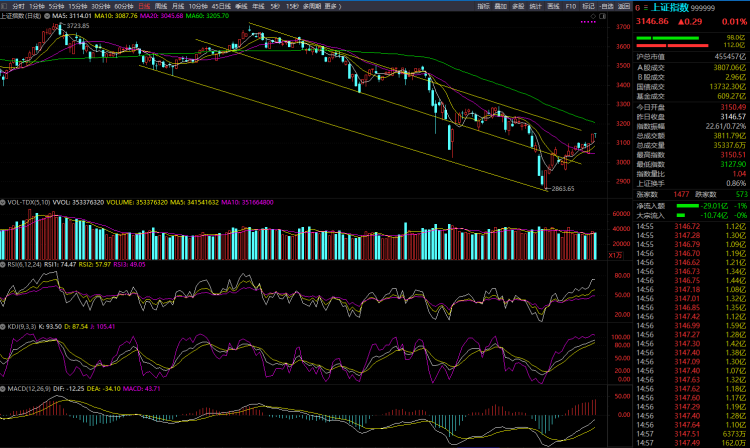This screenshot has width=750, height=448.
Task: Open the 统计 statistics menu item
Action: (535, 6)
